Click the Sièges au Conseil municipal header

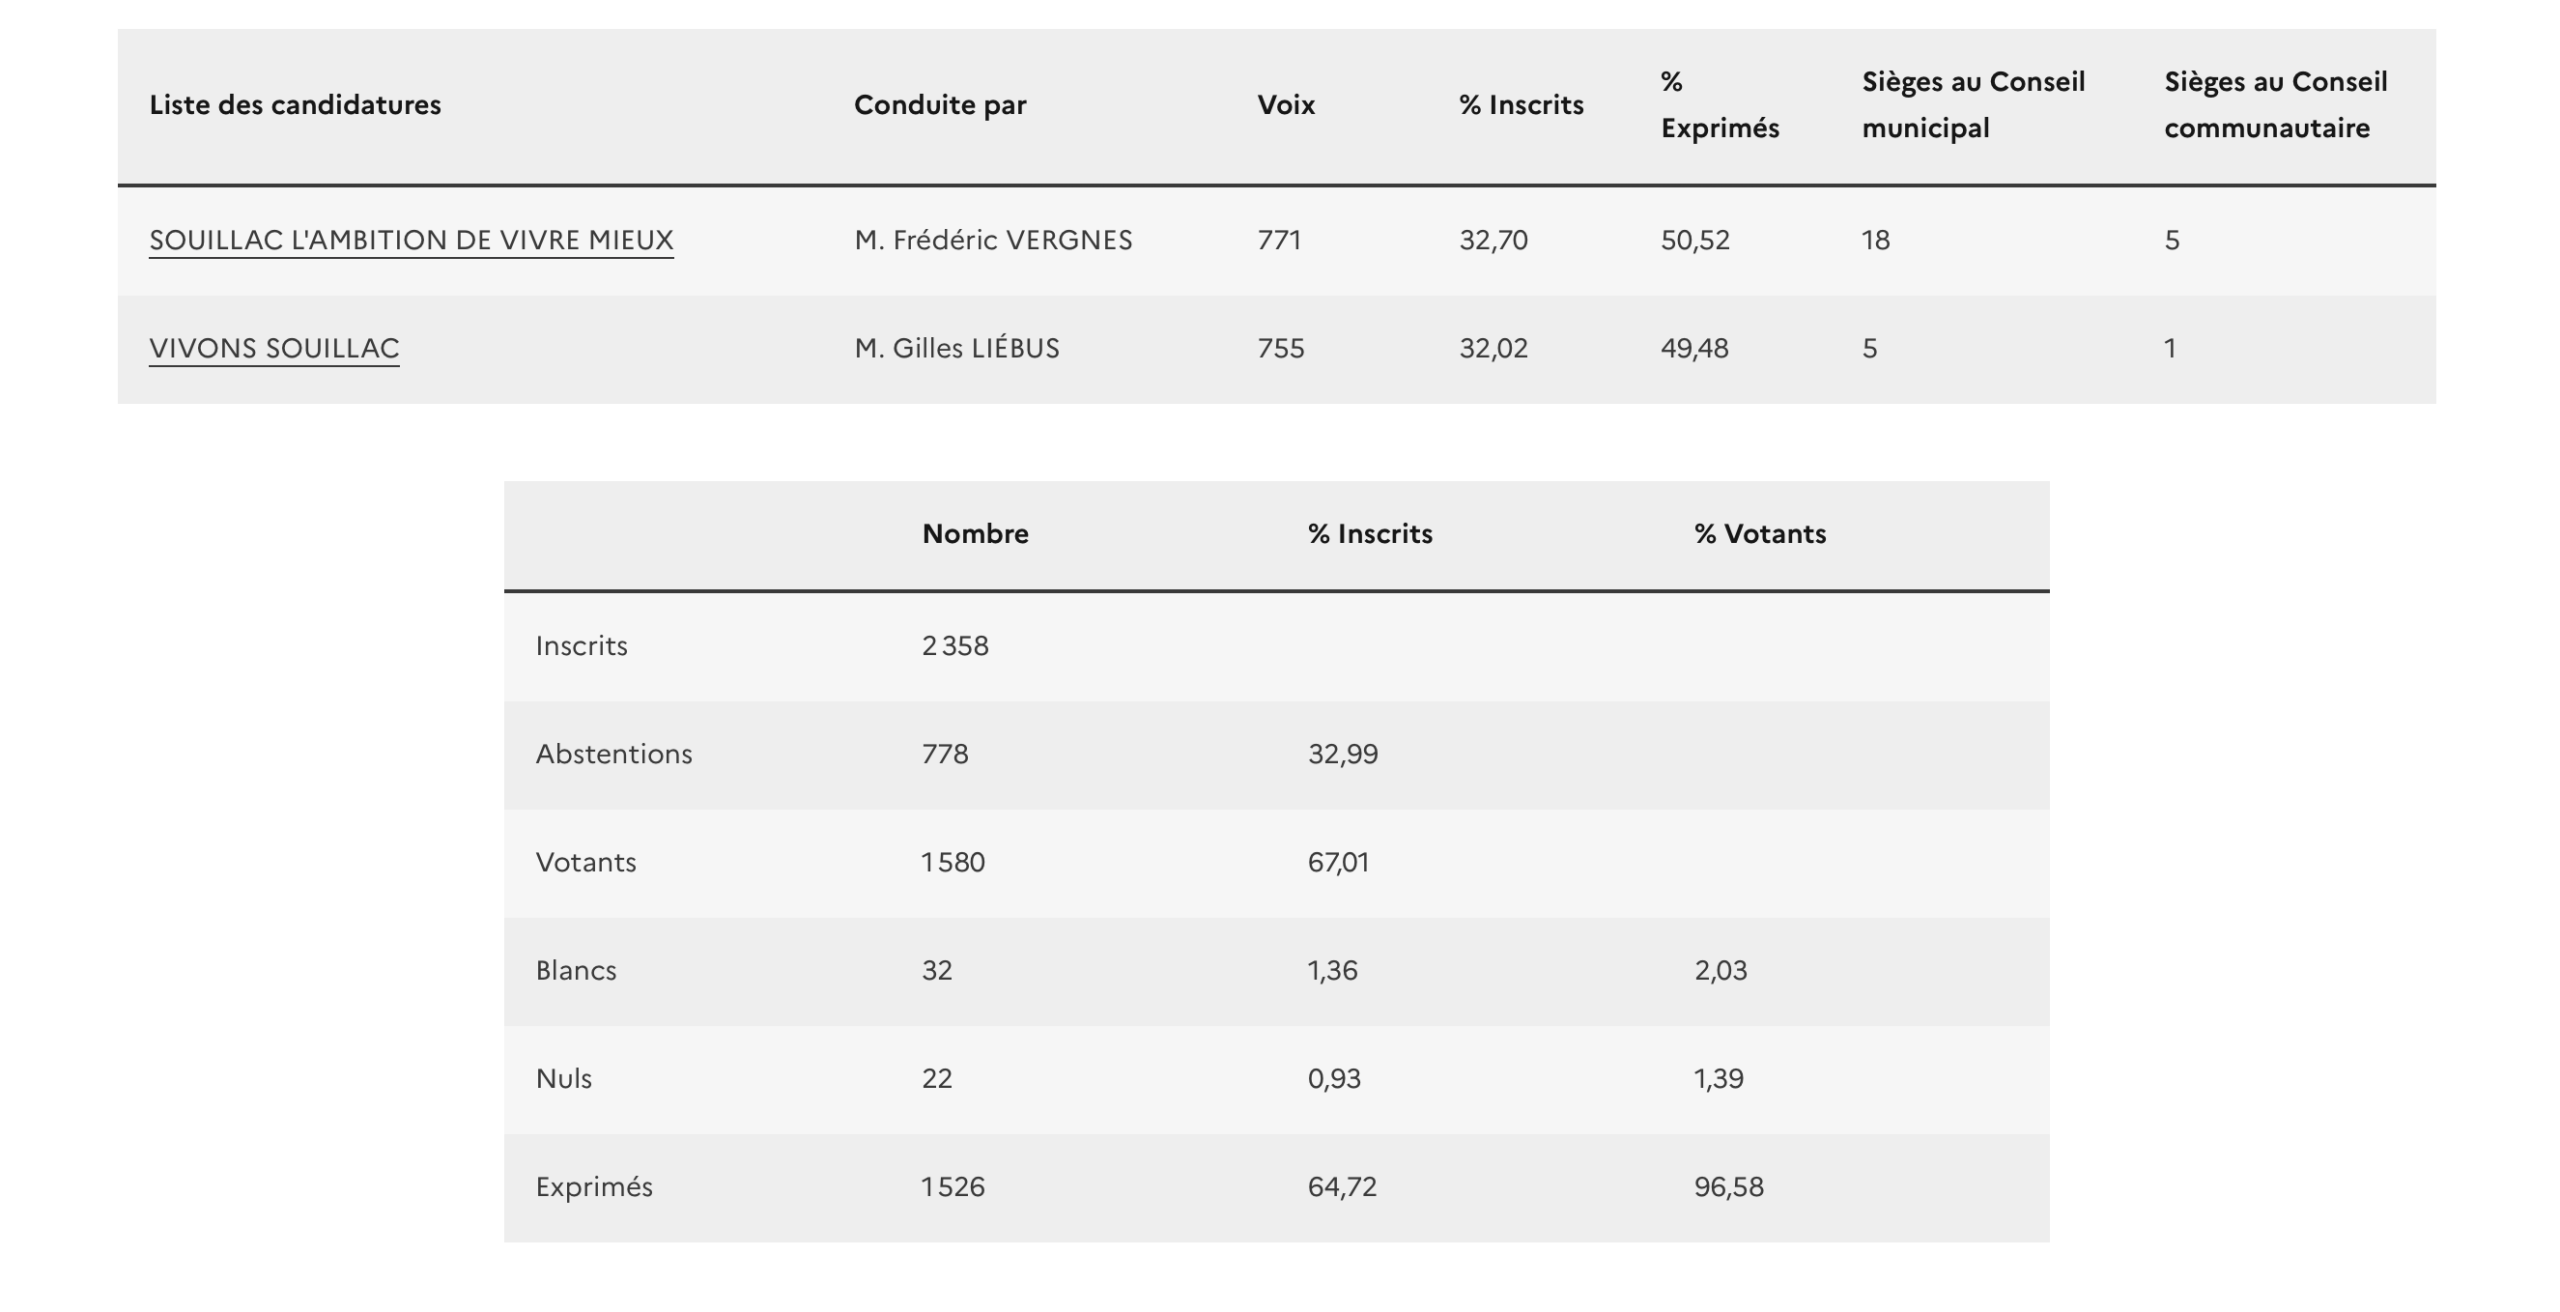[x=1973, y=105]
